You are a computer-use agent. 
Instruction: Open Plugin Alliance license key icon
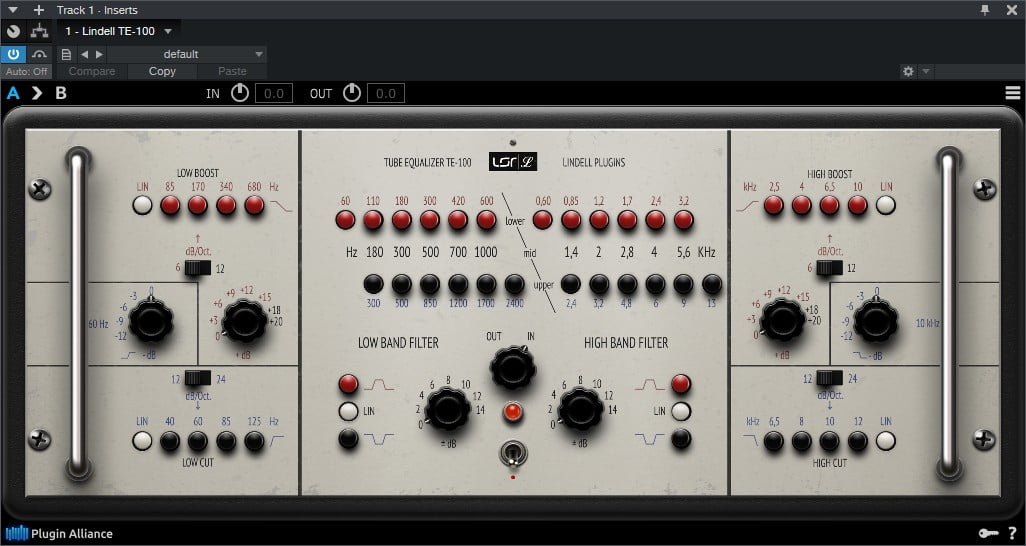[988, 534]
